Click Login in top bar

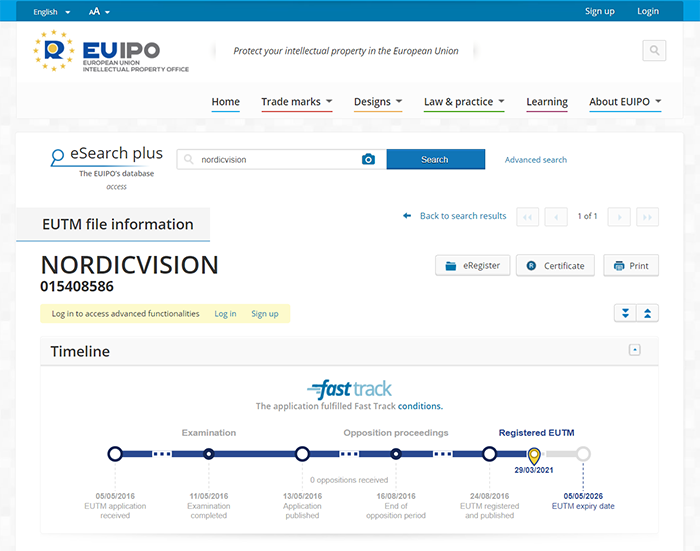coord(648,11)
